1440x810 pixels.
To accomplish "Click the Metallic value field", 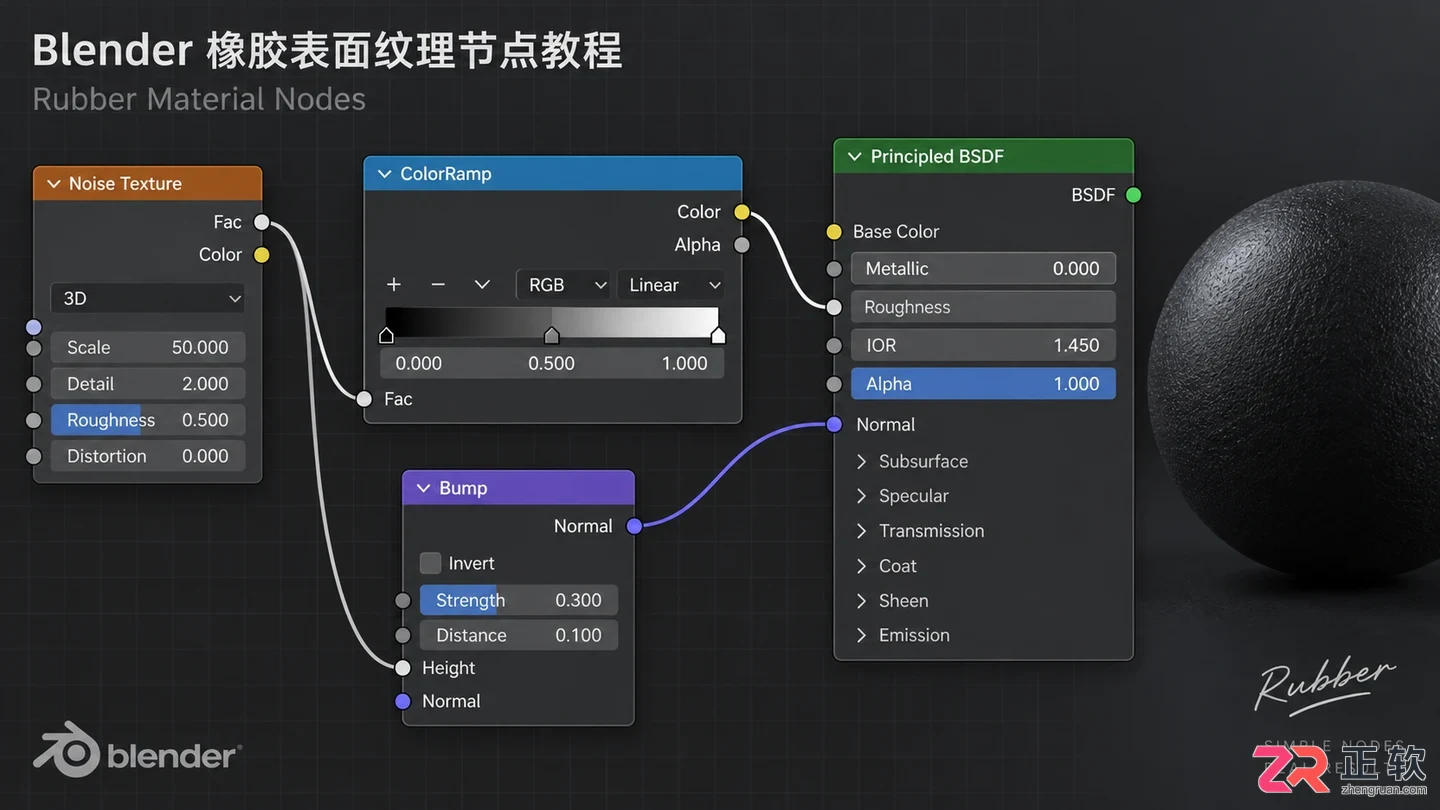I will [x=983, y=269].
